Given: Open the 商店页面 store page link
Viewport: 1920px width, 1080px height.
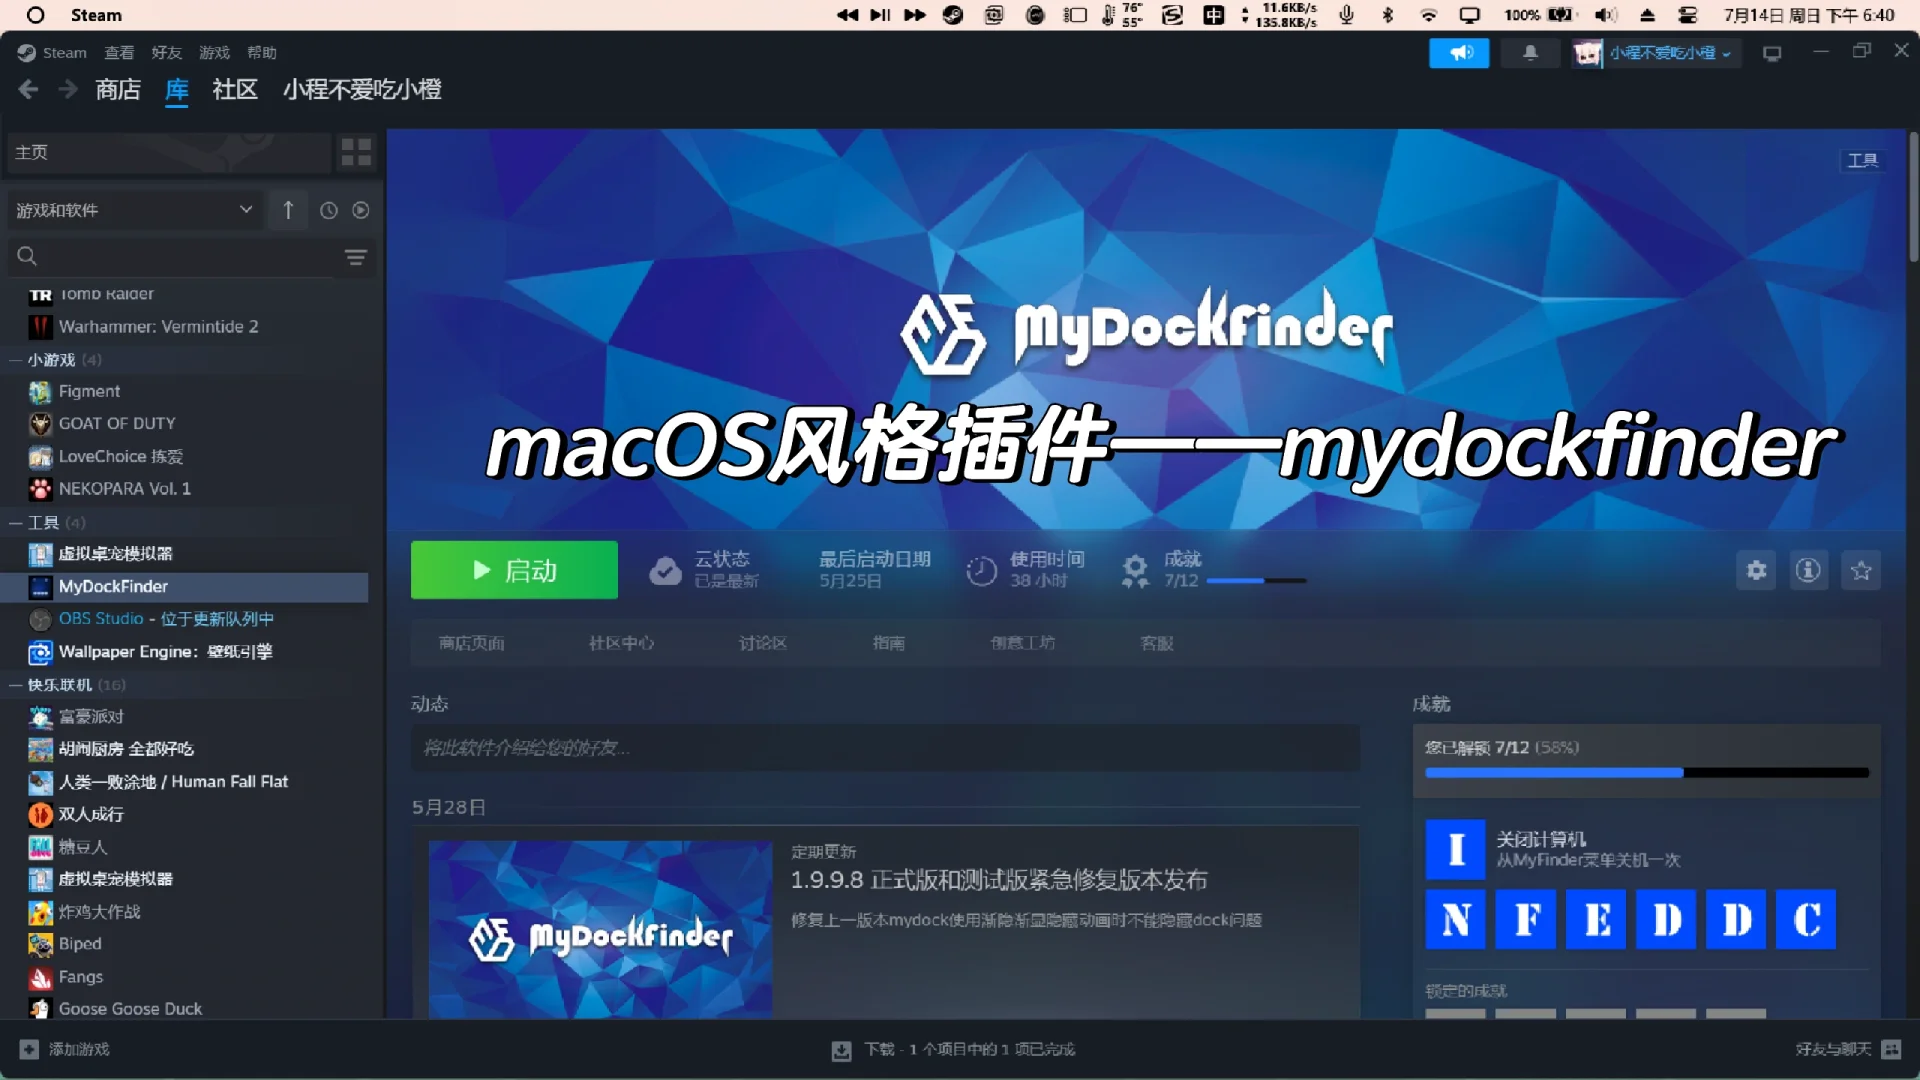Looking at the screenshot, I should 471,643.
